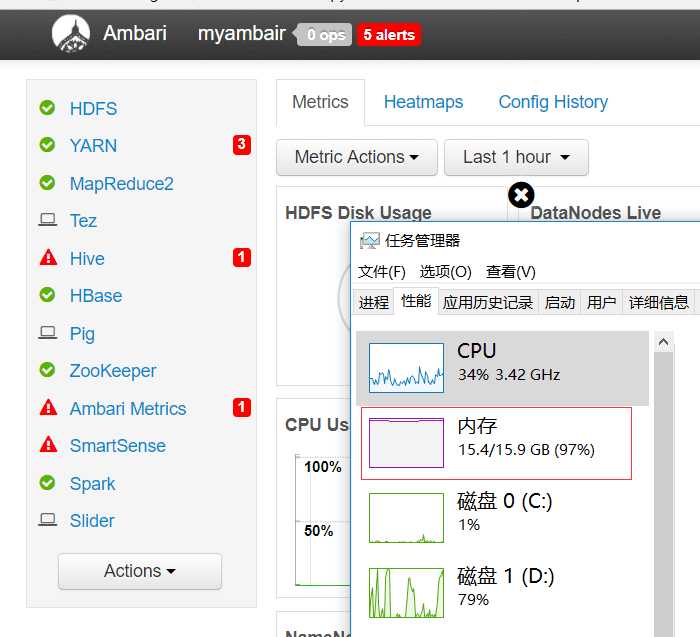Viewport: 700px width, 637px height.
Task: Open the Spark service link
Action: [92, 484]
